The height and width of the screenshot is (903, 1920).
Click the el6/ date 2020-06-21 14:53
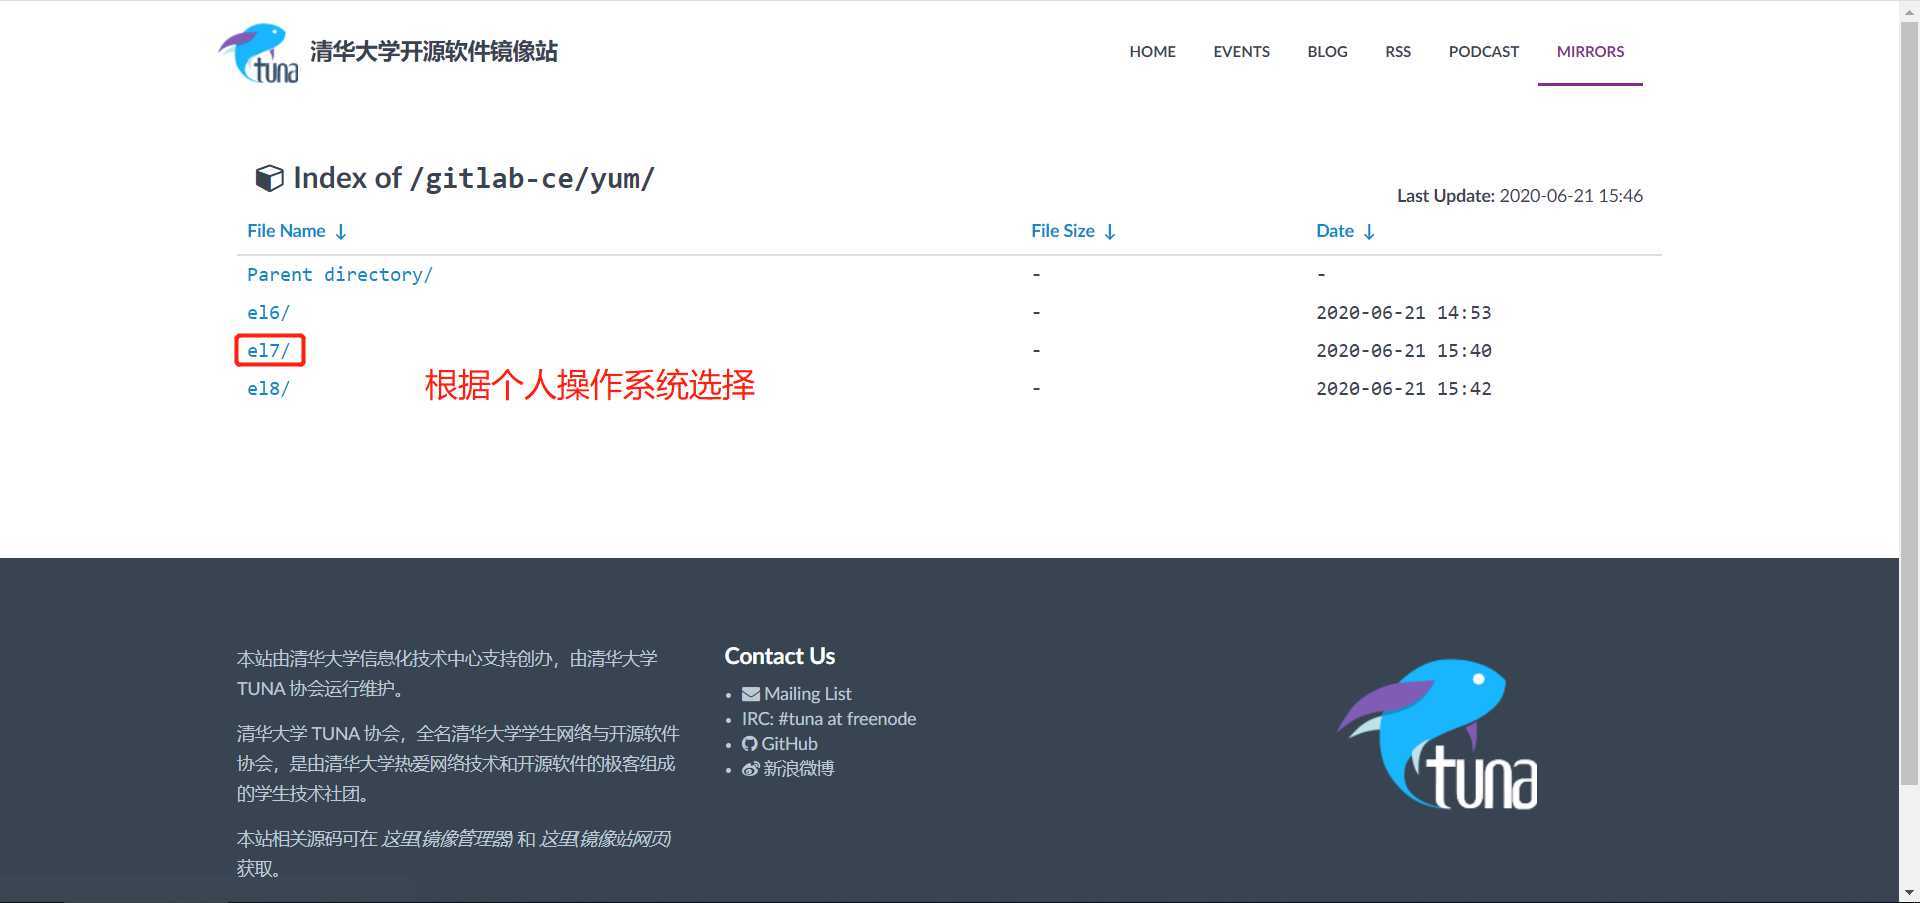pos(1403,313)
